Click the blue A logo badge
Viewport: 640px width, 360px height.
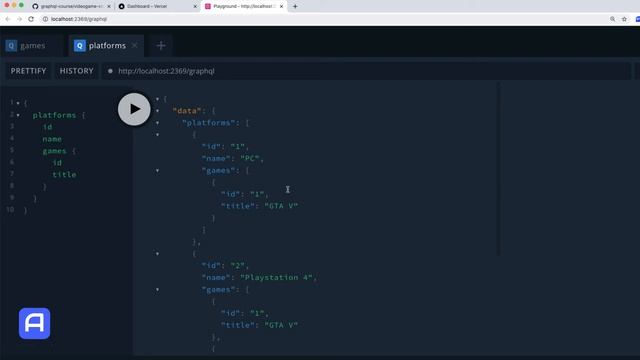34,323
